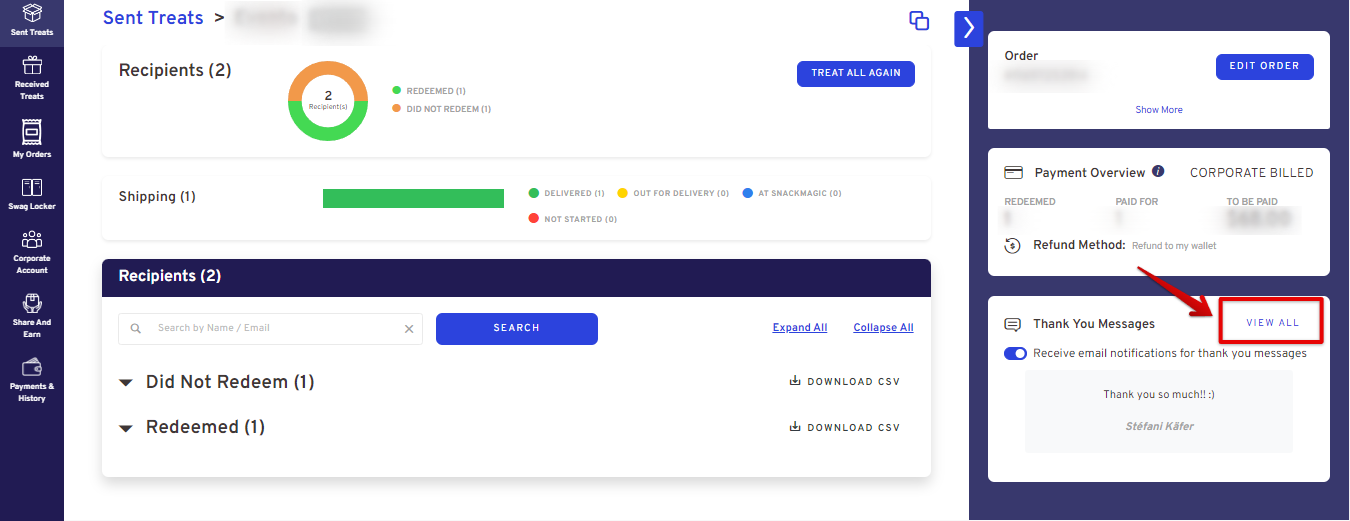The image size is (1350, 521).
Task: Focus the Search by Name / Email field
Action: pos(275,329)
